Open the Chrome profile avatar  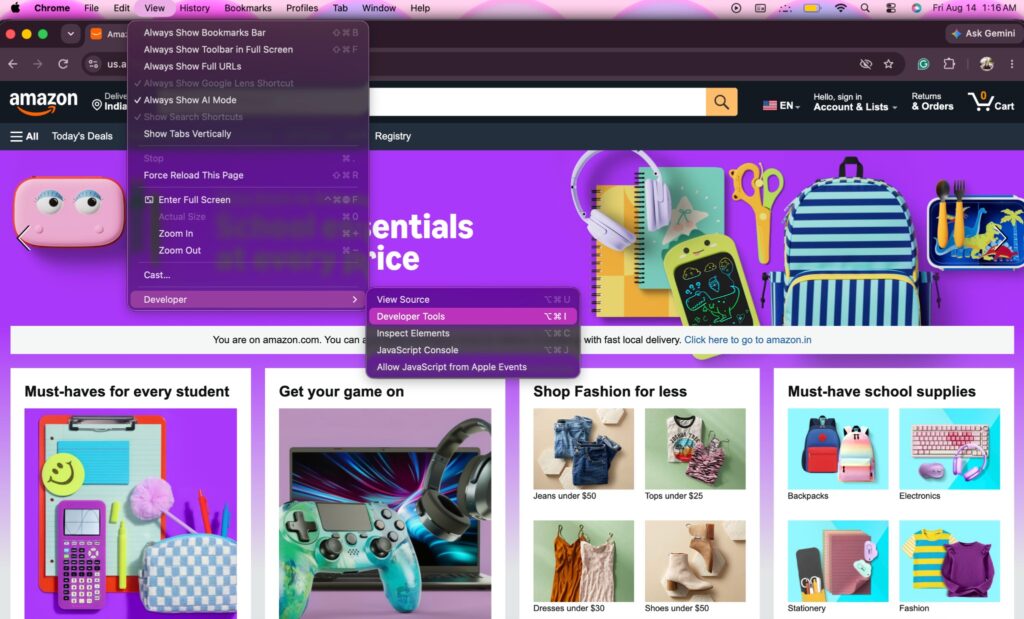click(x=986, y=64)
